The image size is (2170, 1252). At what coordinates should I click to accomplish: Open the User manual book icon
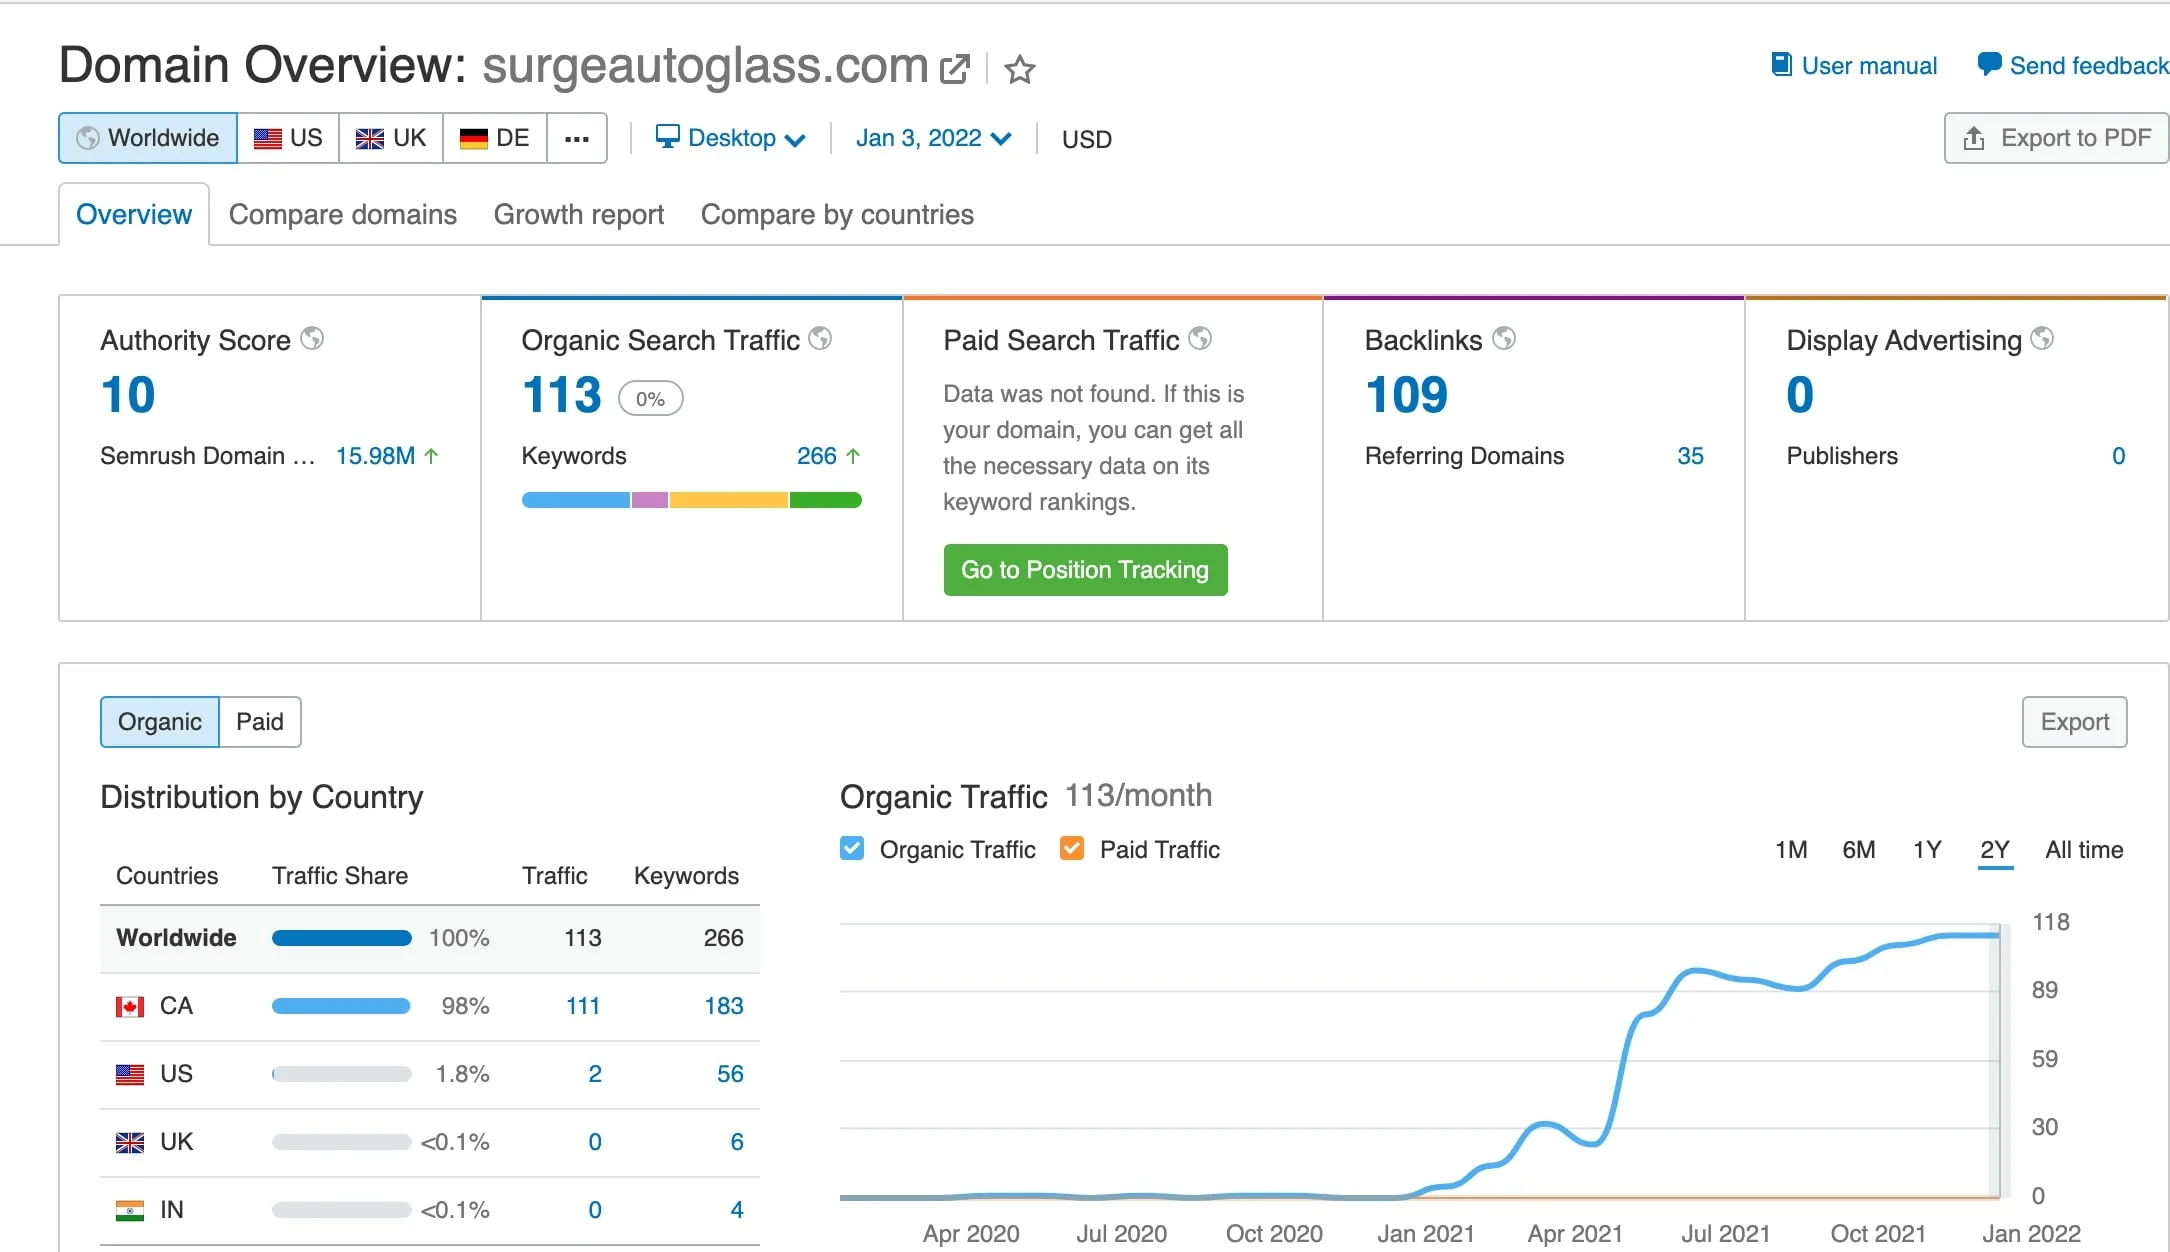tap(1781, 65)
